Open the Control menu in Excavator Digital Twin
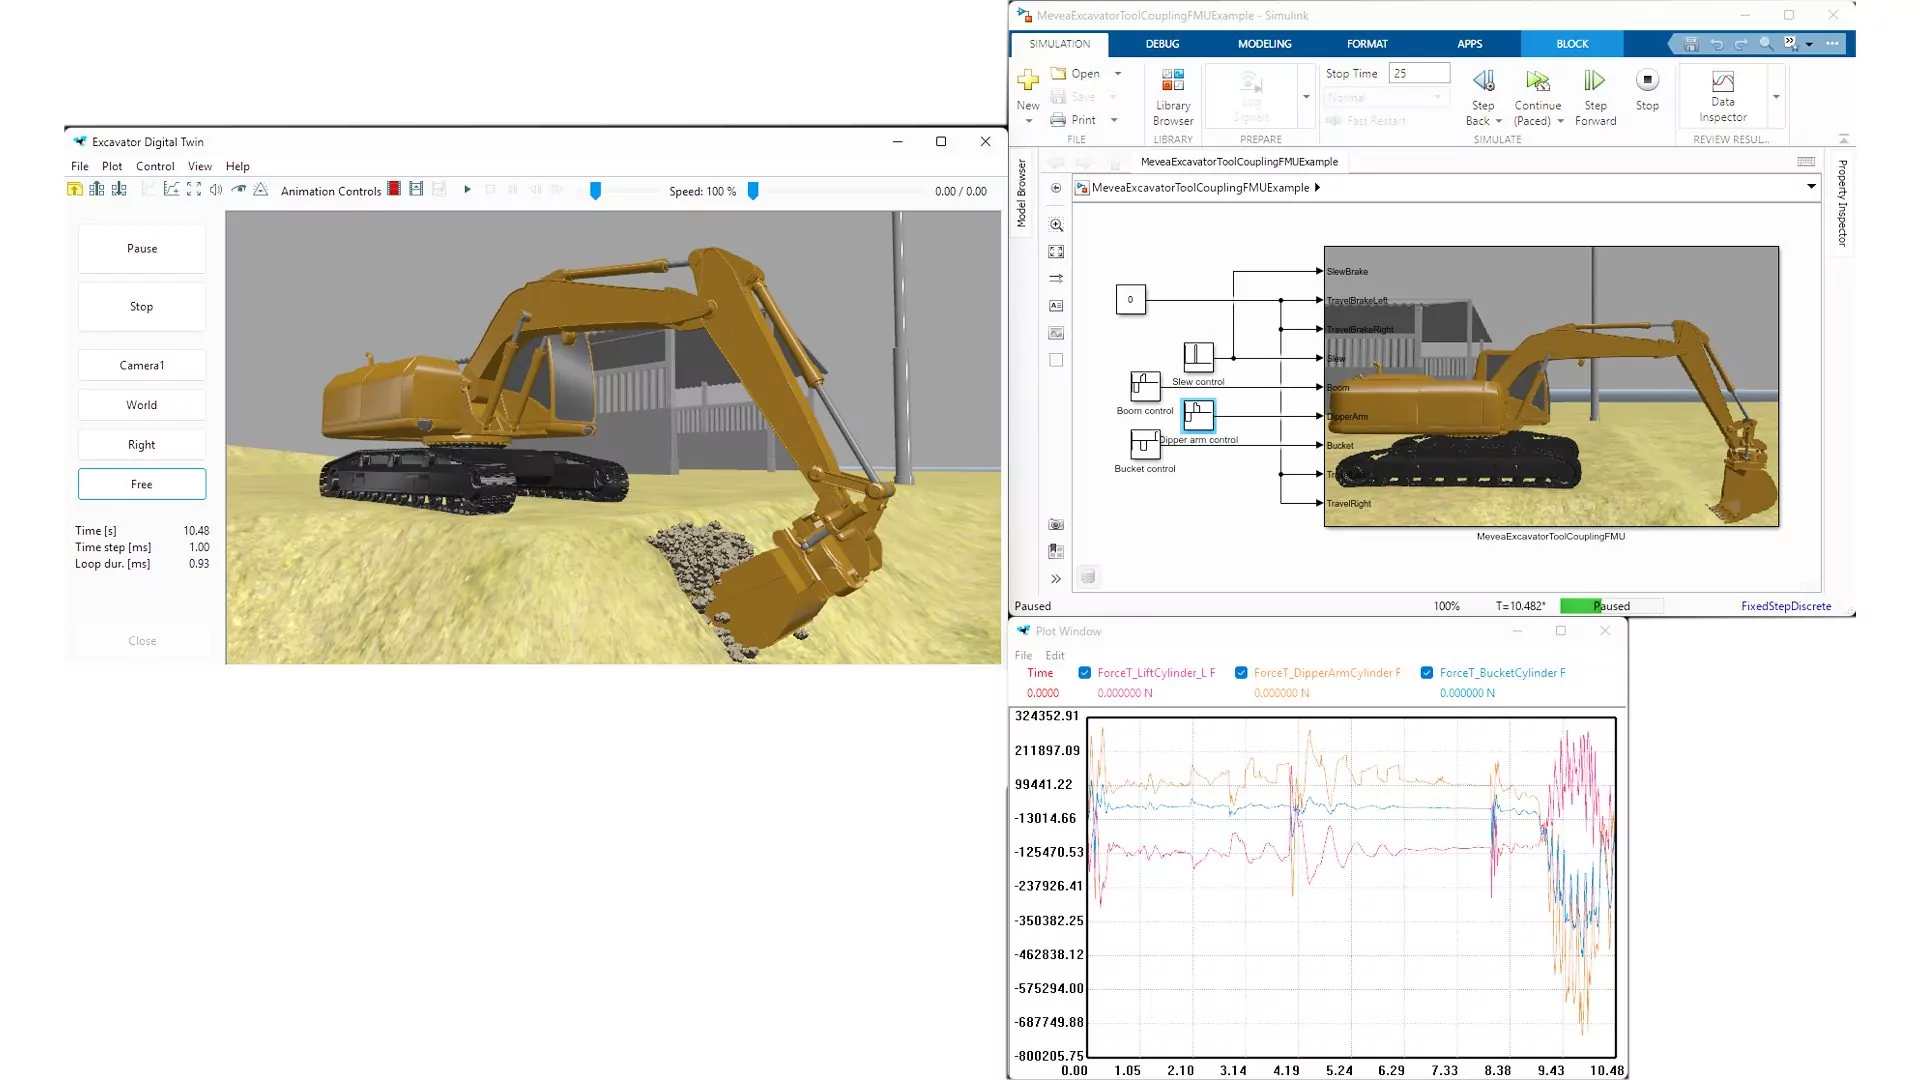This screenshot has width=1920, height=1080. point(155,166)
